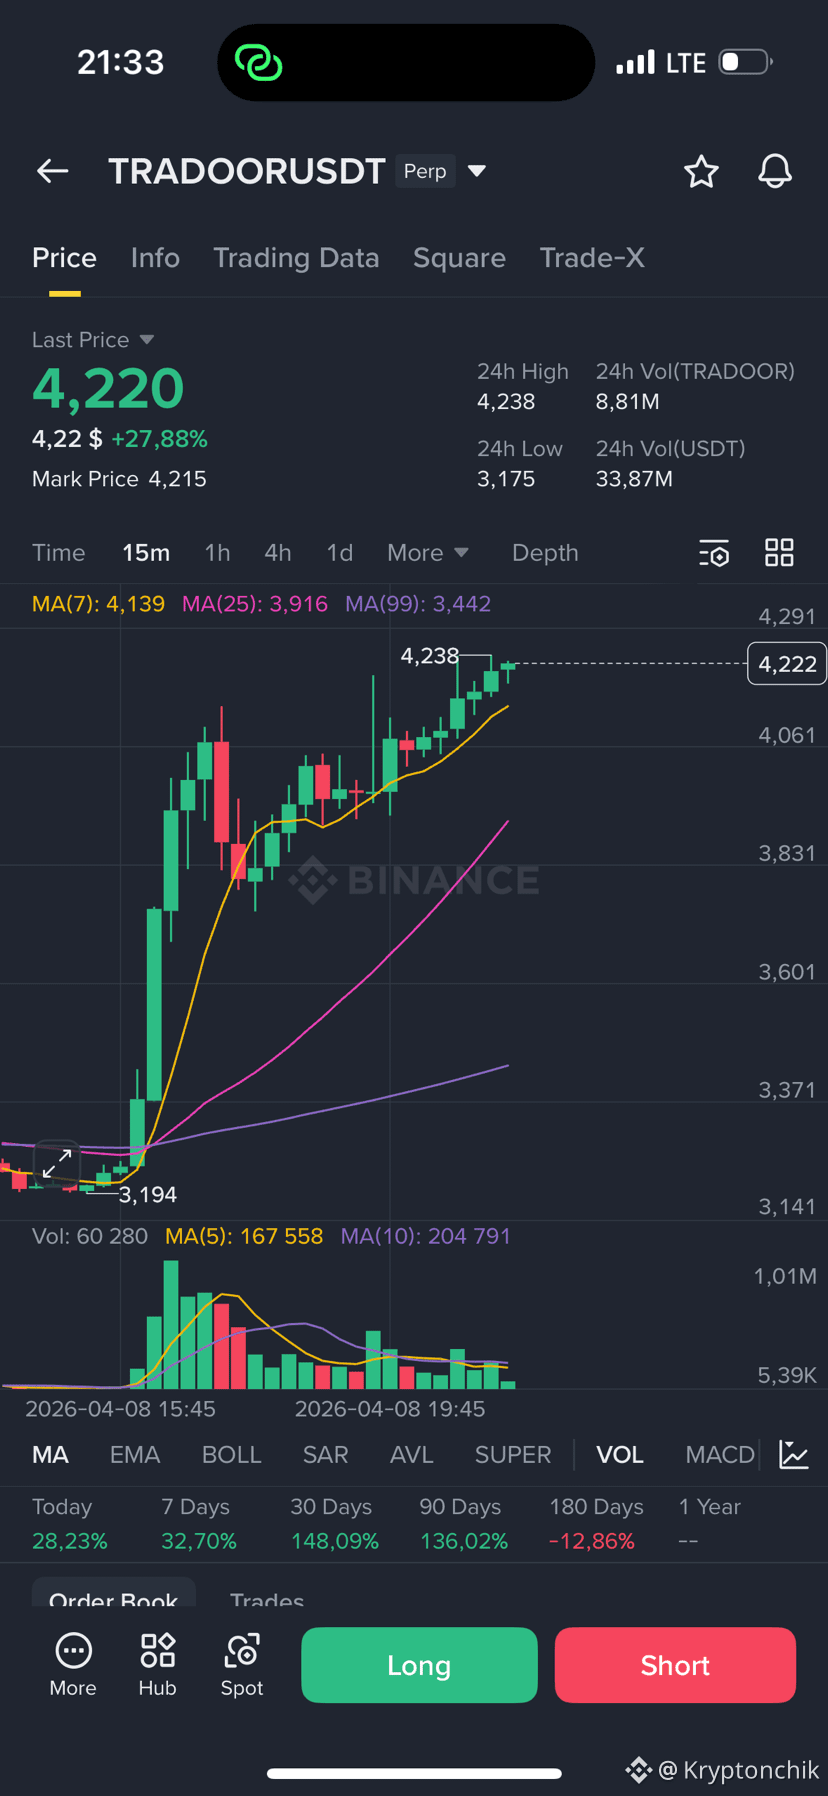Select the Price tab
The image size is (828, 1796).
tap(64, 258)
